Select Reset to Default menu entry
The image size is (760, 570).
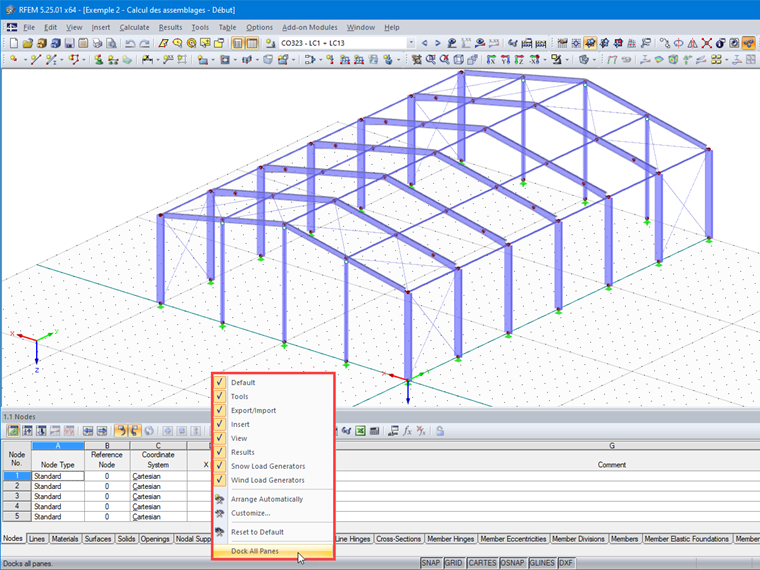pos(273,532)
